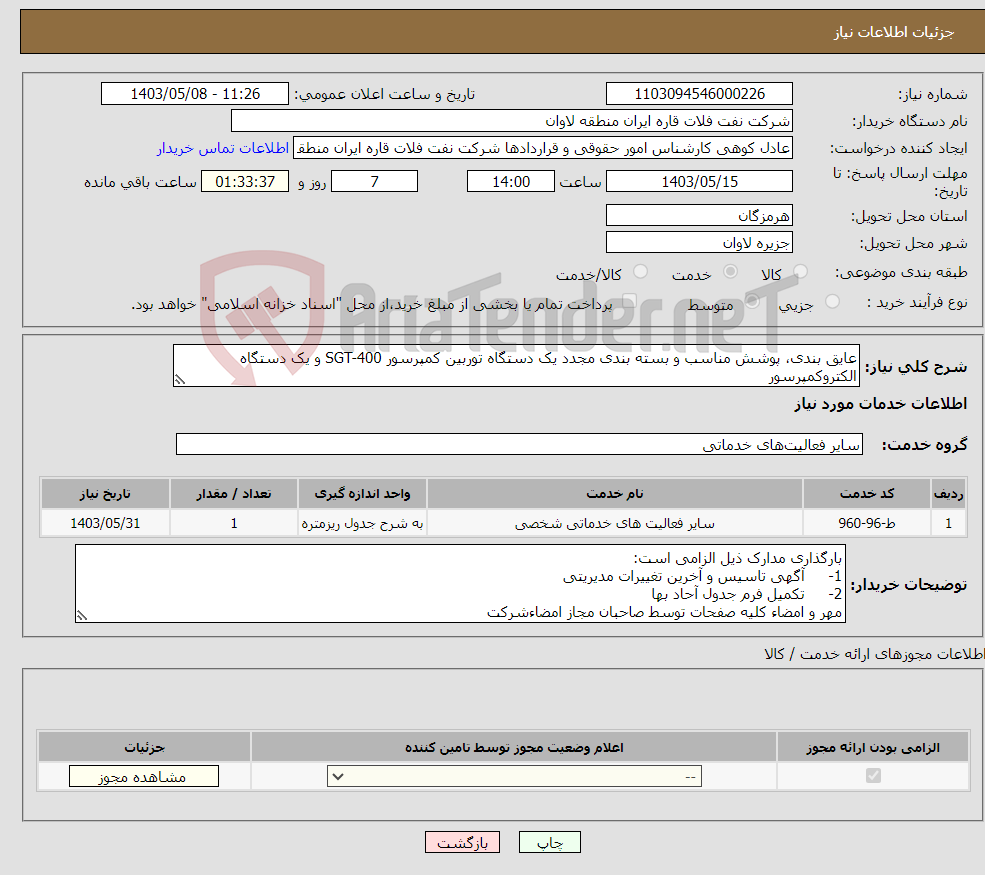Image resolution: width=985 pixels, height=875 pixels.
Task: Click the بازگشت back button
Action: point(462,842)
